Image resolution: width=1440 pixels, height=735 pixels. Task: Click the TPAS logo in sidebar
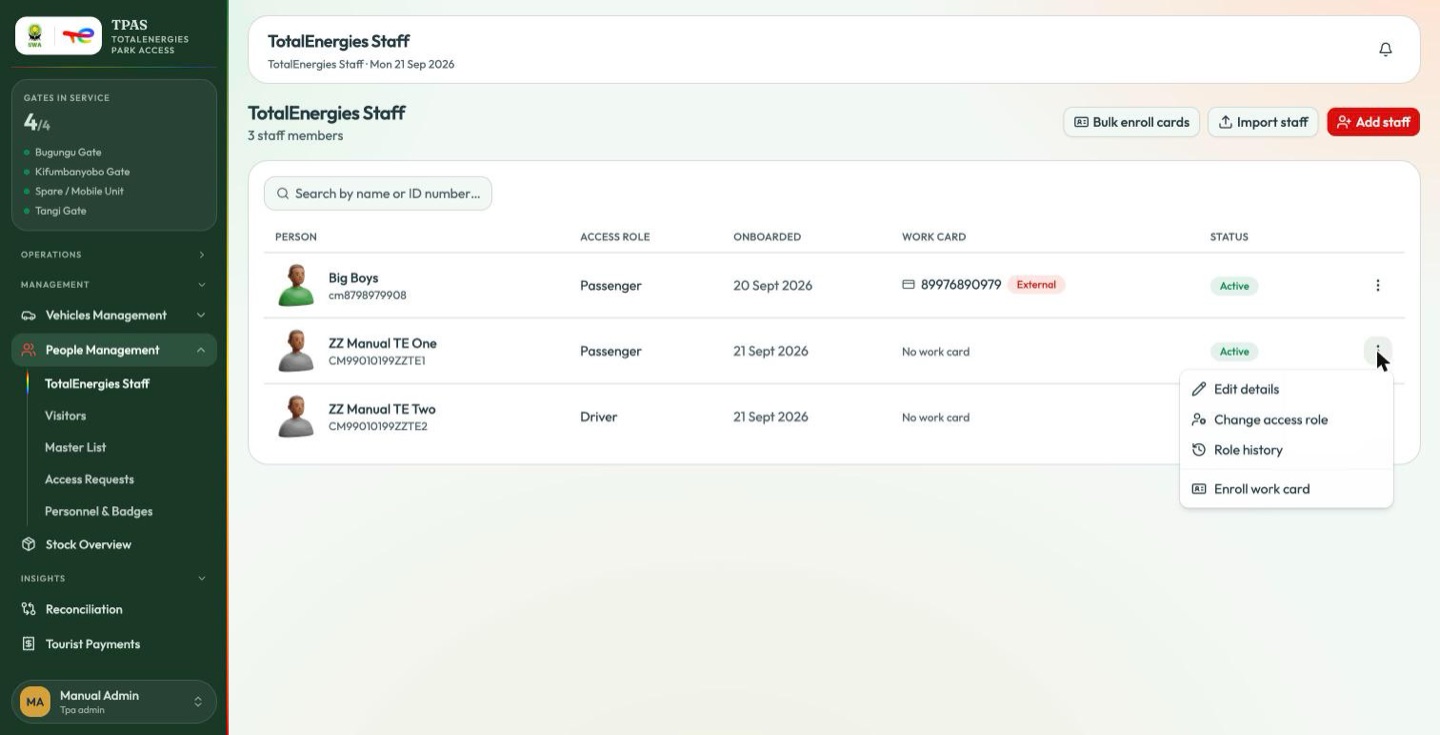pos(58,36)
